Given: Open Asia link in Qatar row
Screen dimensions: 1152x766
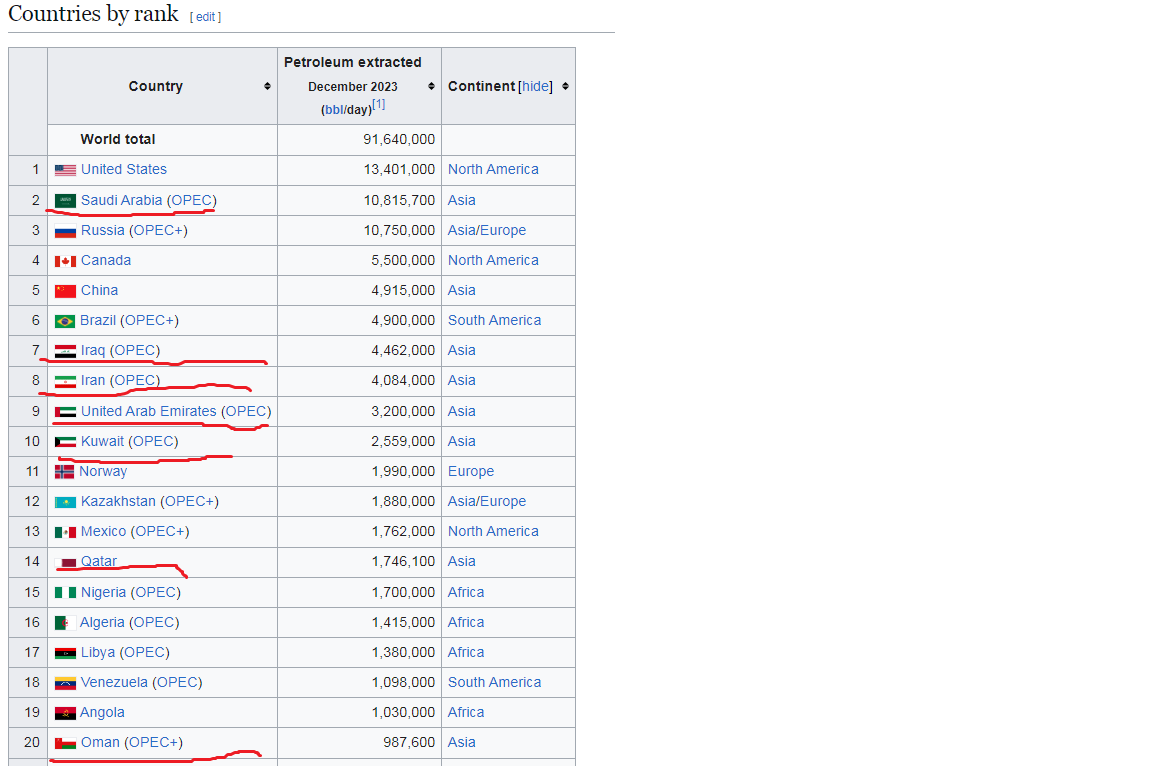Looking at the screenshot, I should 461,562.
